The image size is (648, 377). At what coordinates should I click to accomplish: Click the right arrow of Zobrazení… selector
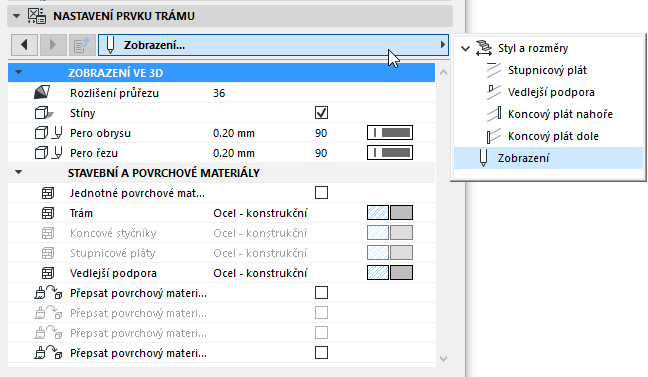tap(443, 44)
